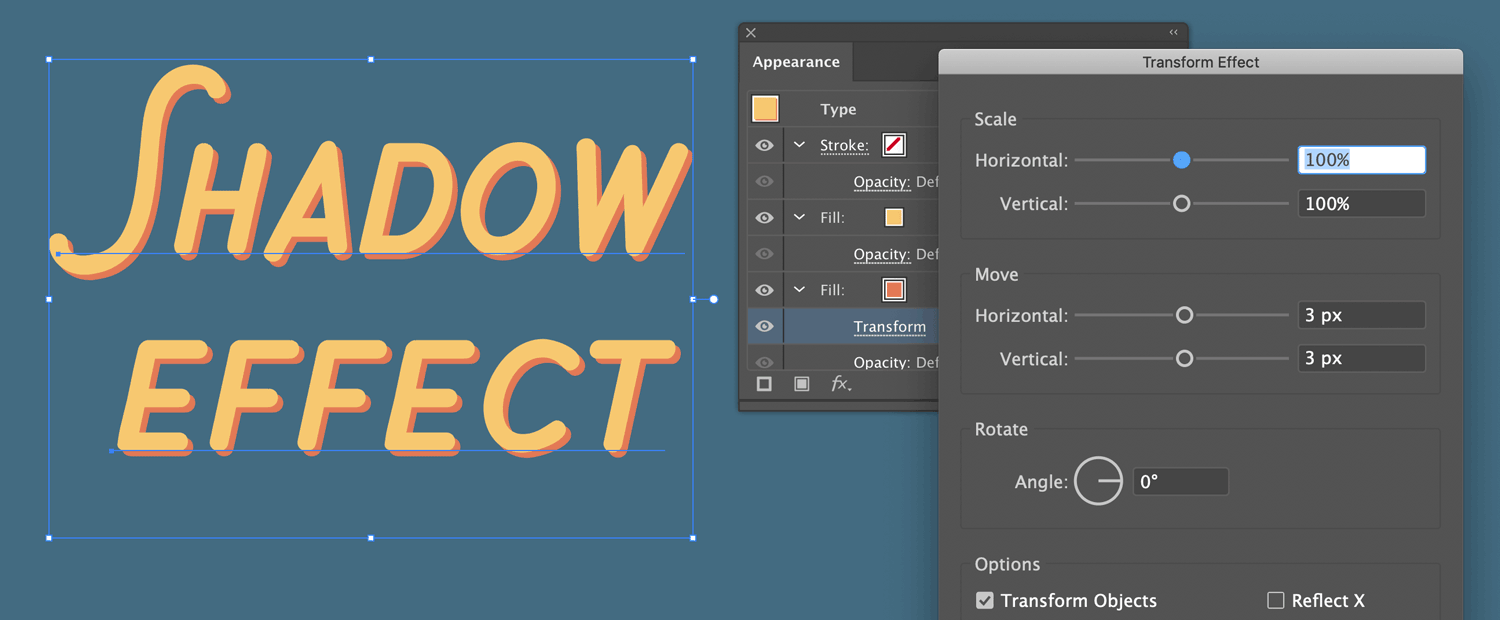
Task: Uncheck the Transform Objects option
Action: 985,600
